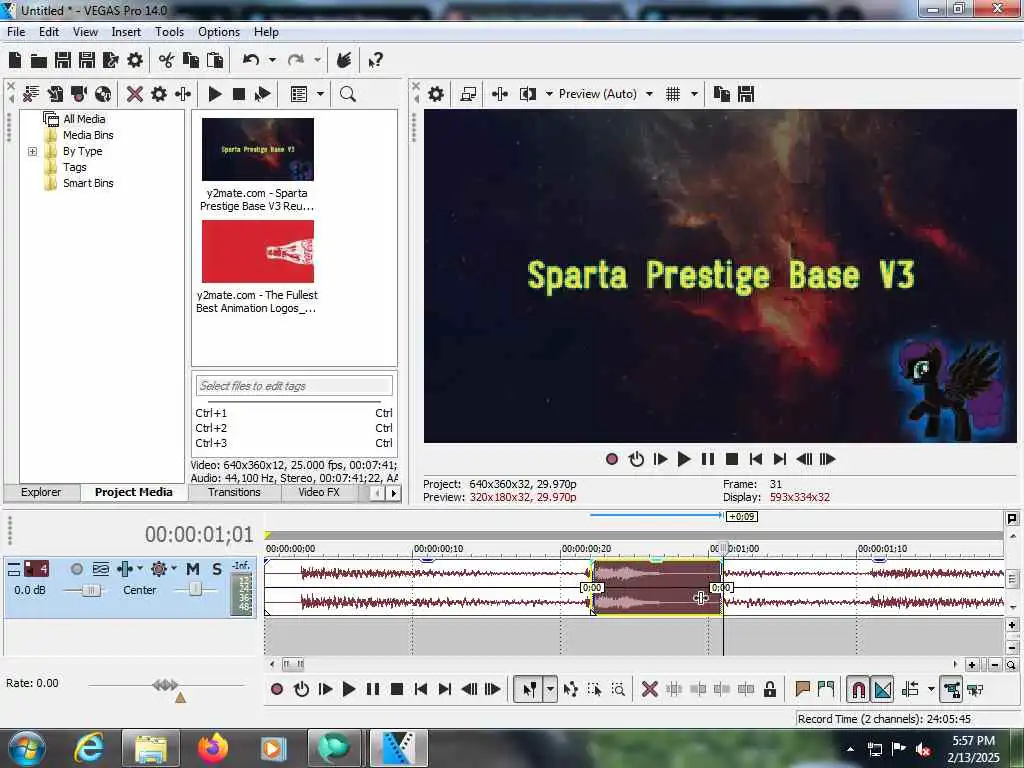This screenshot has height=768, width=1024.
Task: Toggle Automatic Crossfades button
Action: (x=883, y=690)
